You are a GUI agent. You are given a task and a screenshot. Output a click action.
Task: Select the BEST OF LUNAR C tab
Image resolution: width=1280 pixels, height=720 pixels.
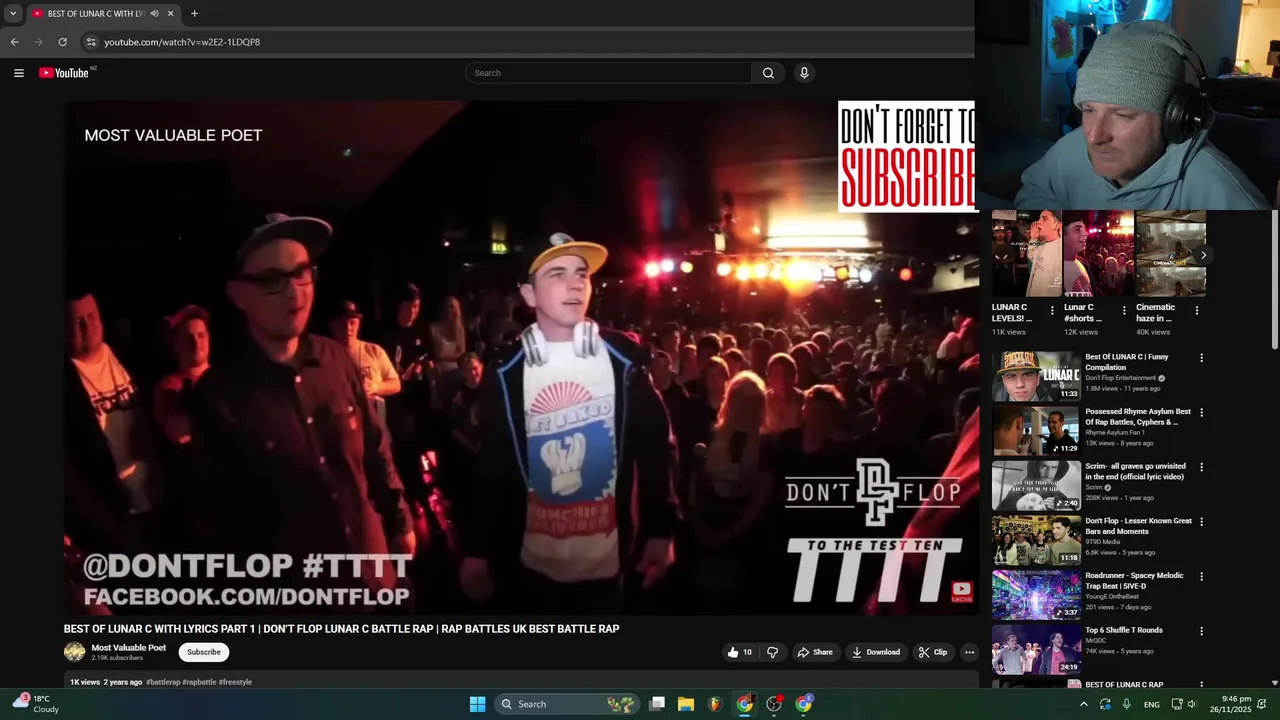coord(102,14)
